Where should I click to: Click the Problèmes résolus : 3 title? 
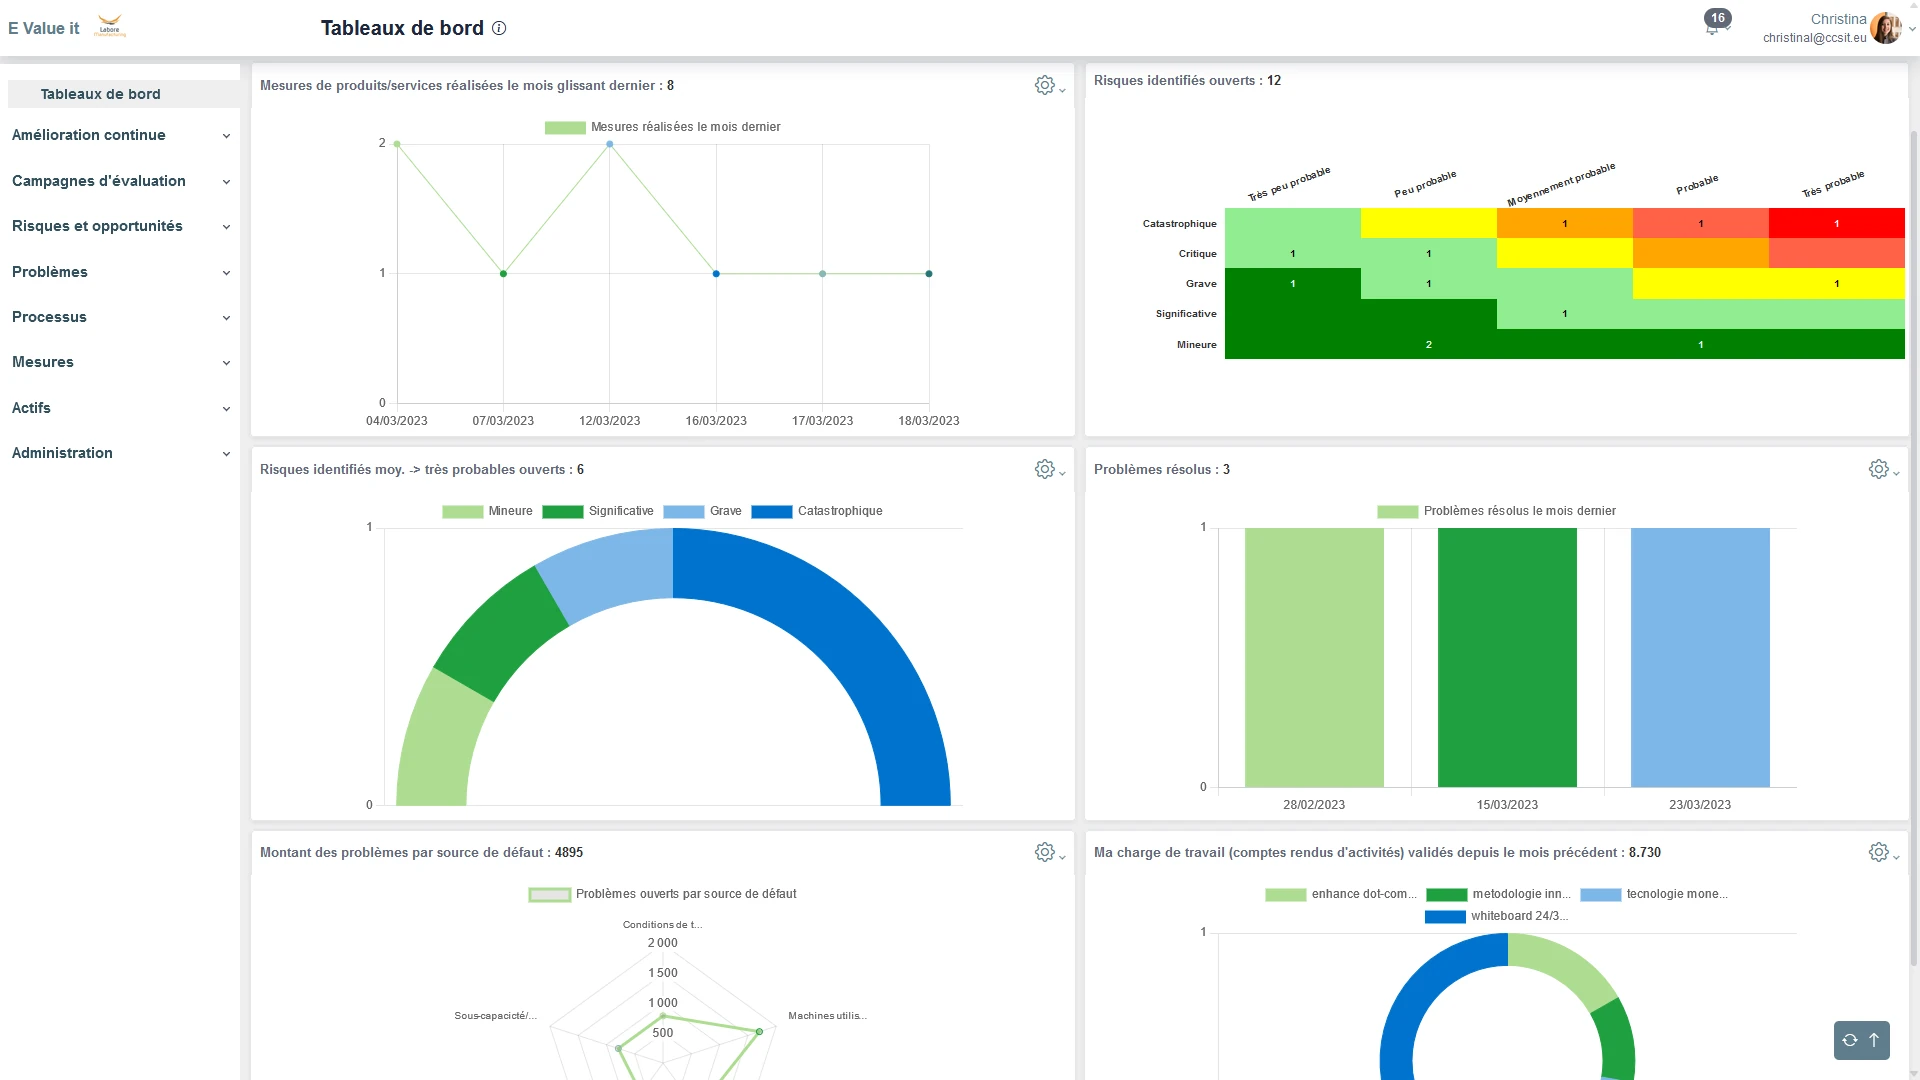click(1162, 469)
